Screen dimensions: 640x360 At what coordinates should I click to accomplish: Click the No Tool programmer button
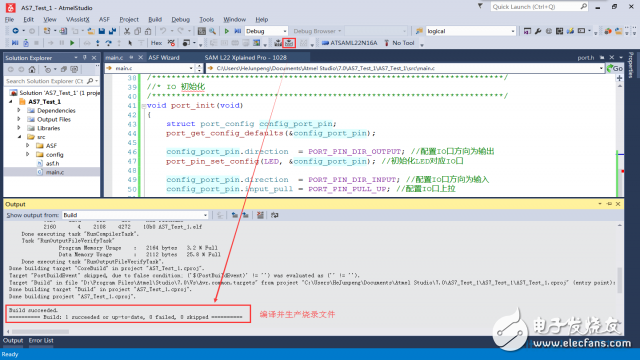(399, 43)
